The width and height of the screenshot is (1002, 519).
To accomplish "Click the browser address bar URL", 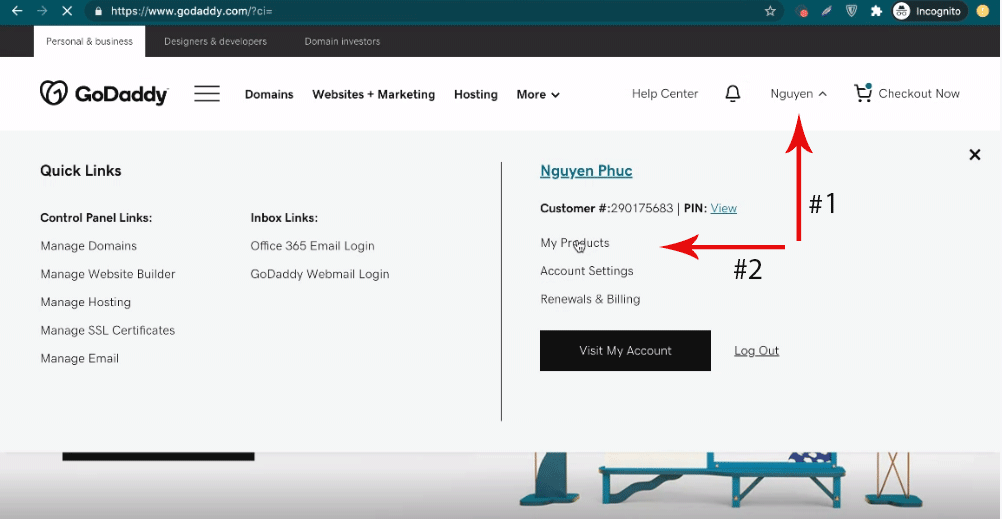I will (192, 11).
